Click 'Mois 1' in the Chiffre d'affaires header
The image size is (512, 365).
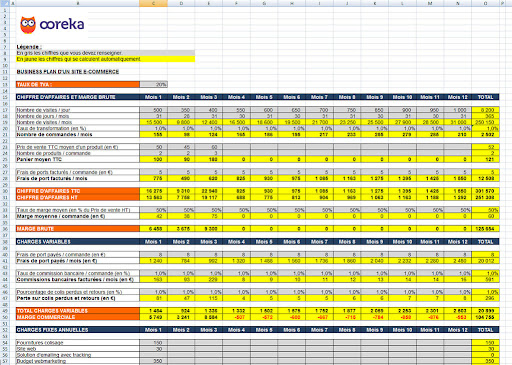[x=153, y=97]
